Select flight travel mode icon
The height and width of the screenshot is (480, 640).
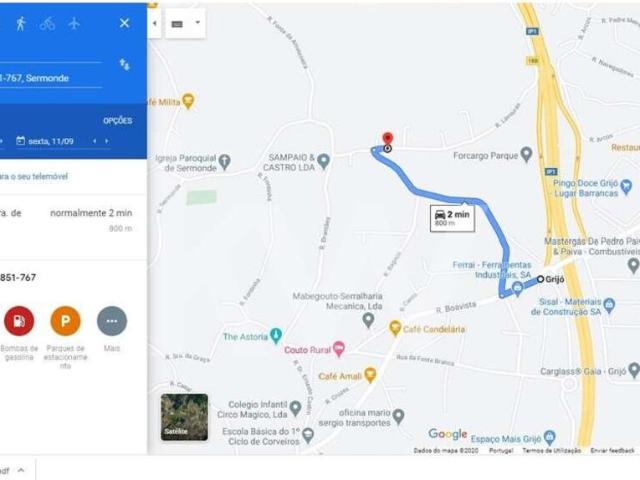[74, 24]
